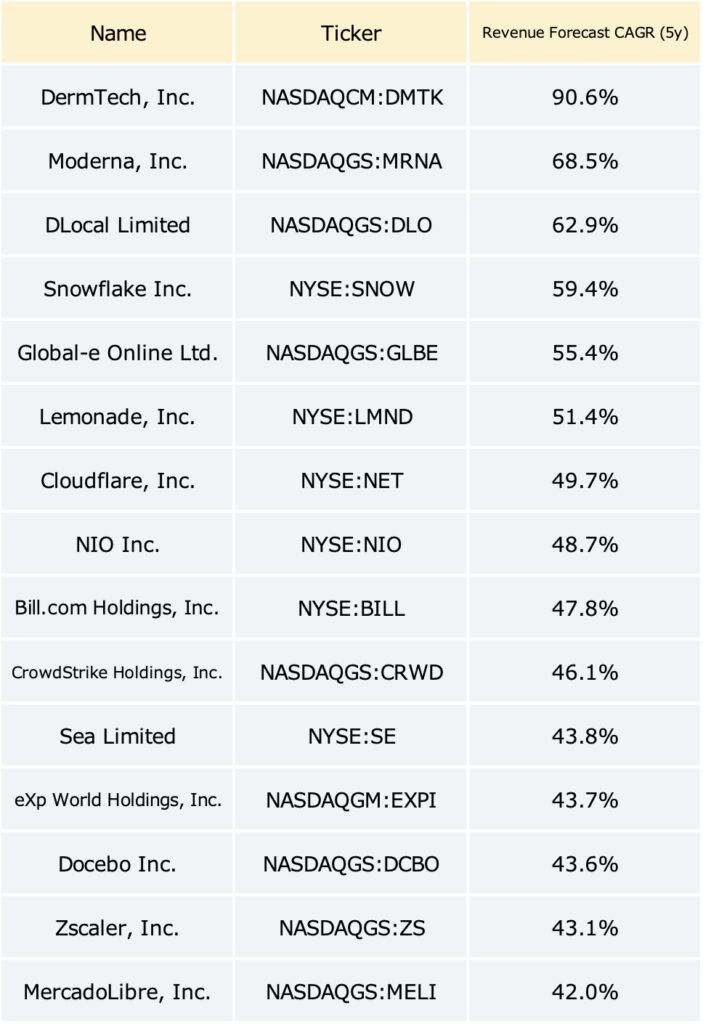
Task: Click the MercadoLibre, Inc. cell
Action: [118, 992]
